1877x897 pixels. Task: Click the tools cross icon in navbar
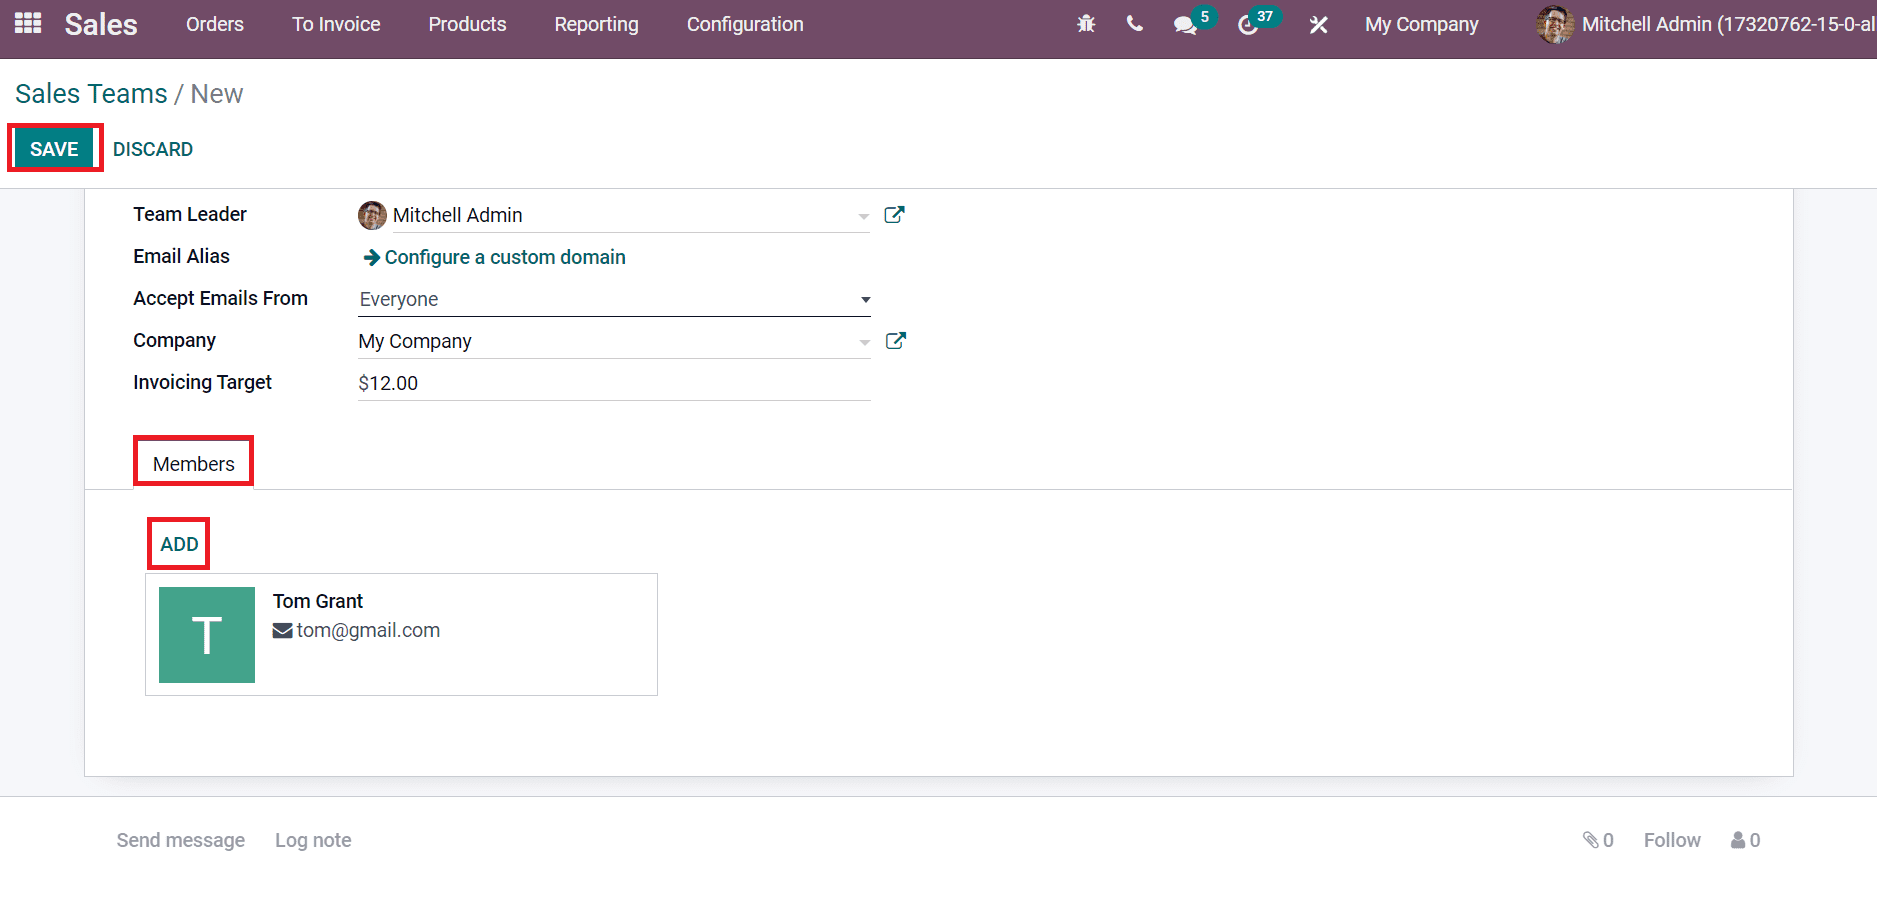coord(1318,24)
